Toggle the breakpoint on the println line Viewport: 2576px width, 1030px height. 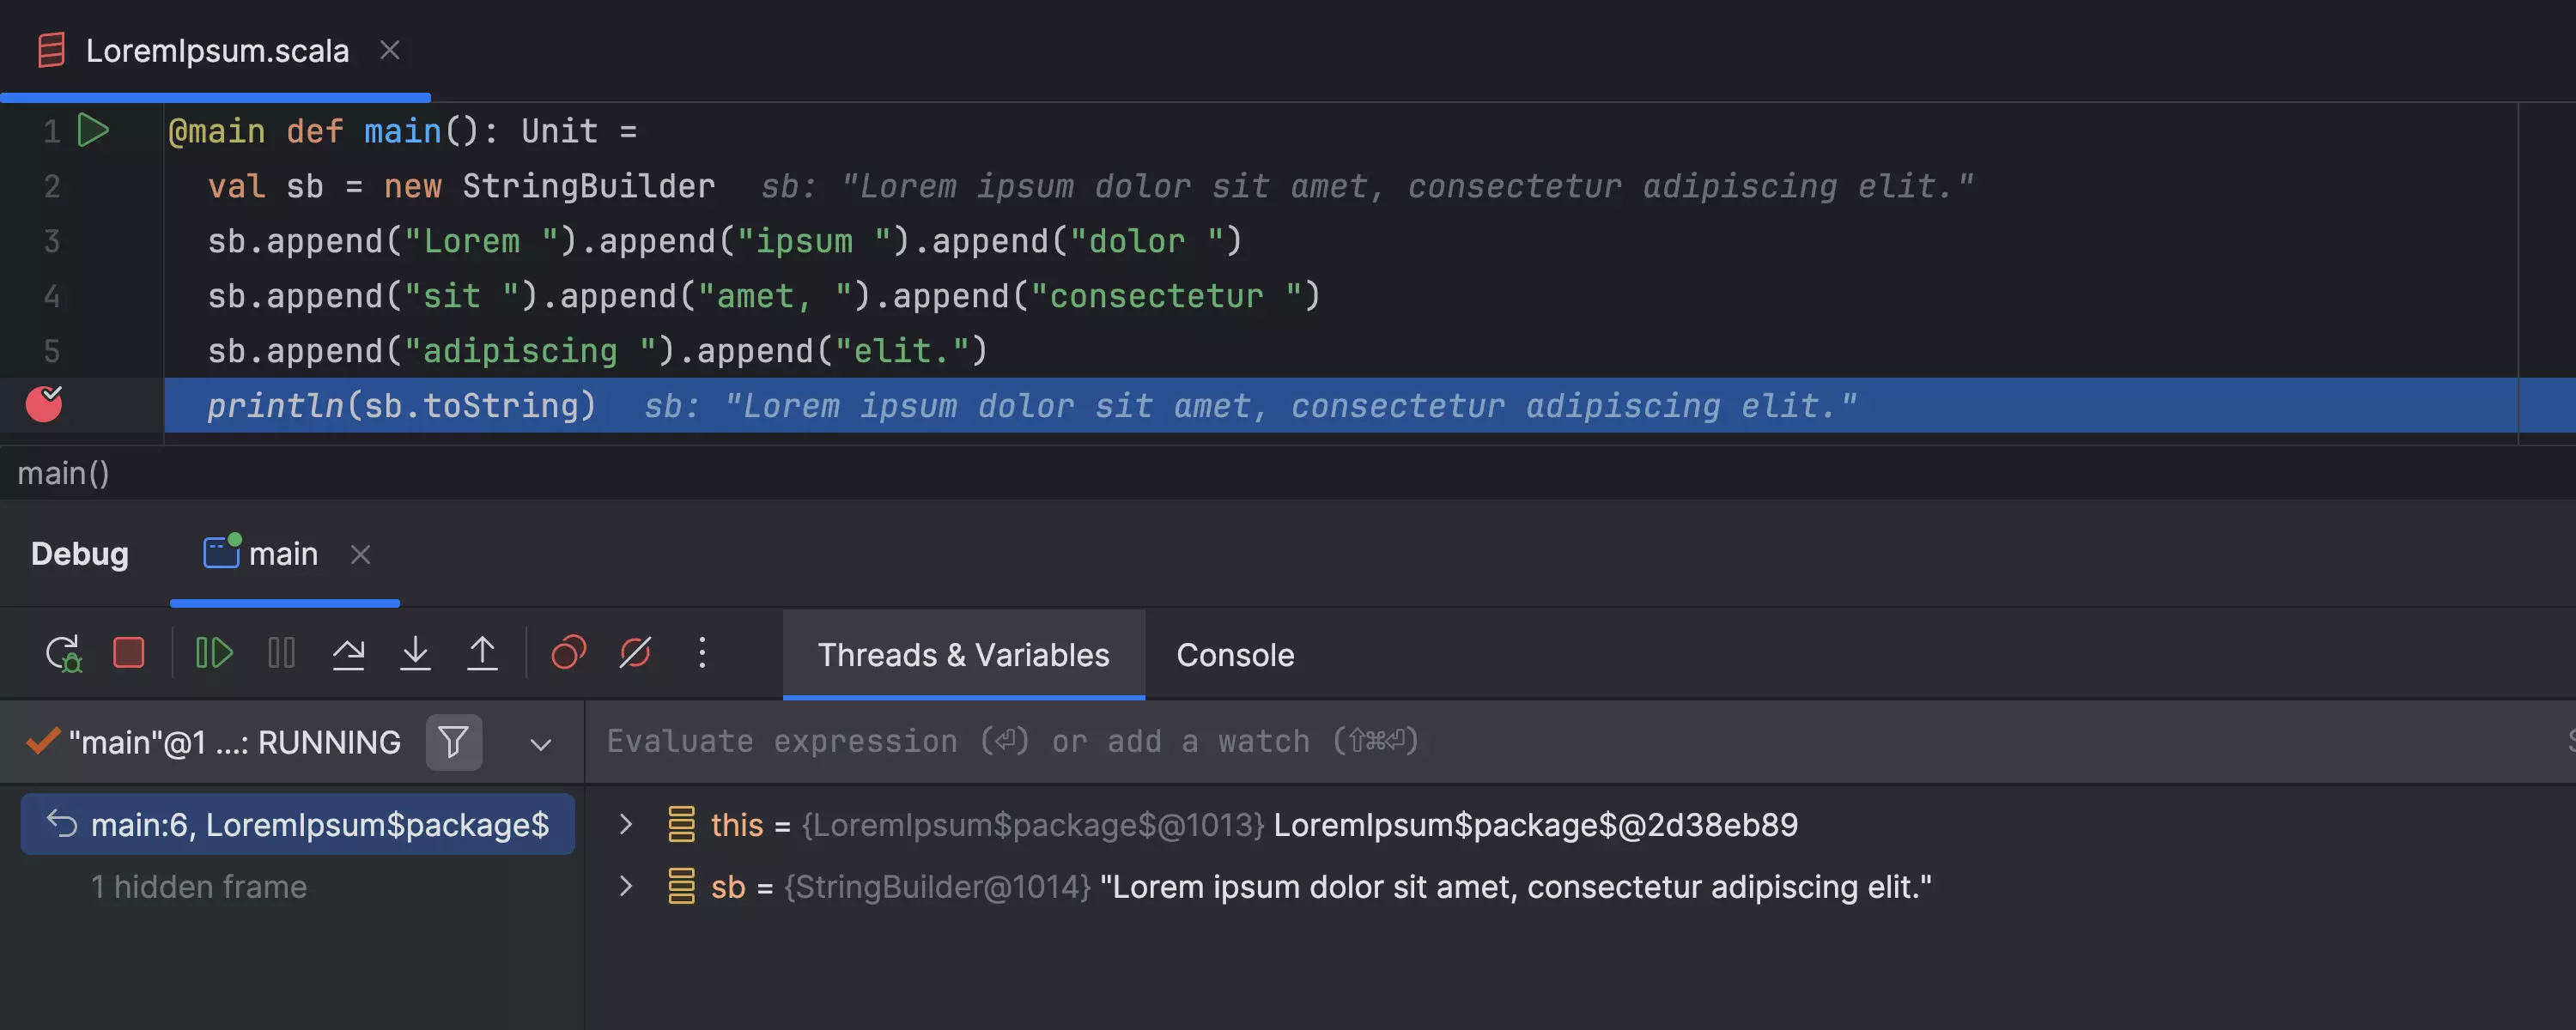tap(44, 404)
